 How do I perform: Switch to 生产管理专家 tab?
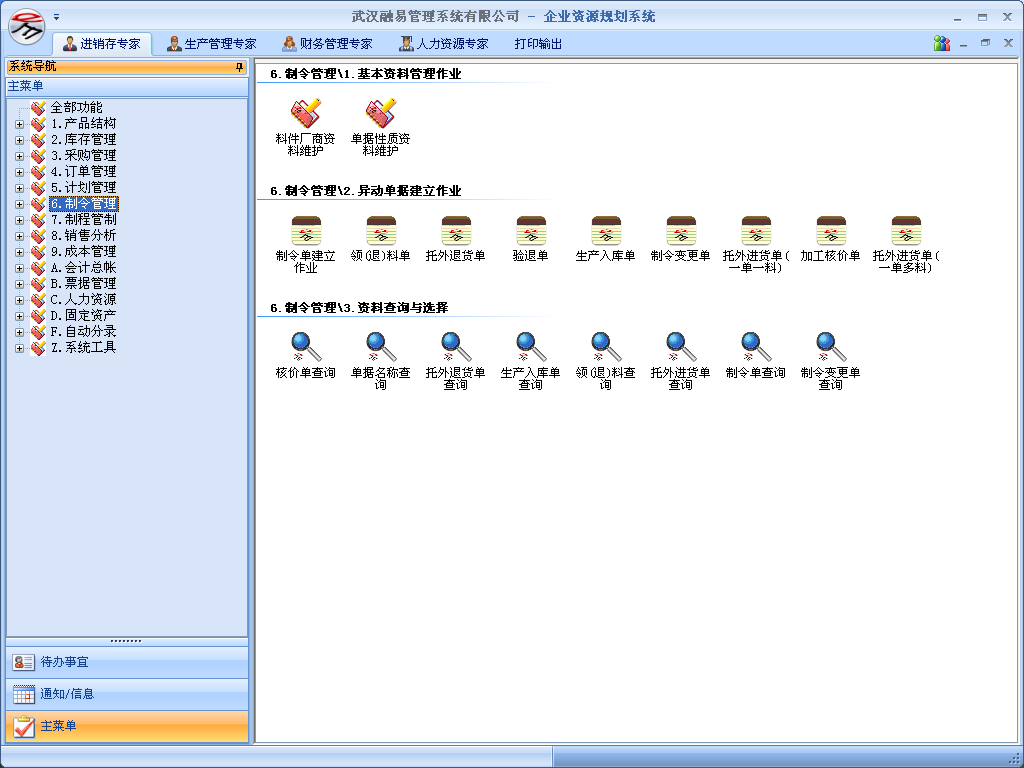pyautogui.click(x=211, y=44)
